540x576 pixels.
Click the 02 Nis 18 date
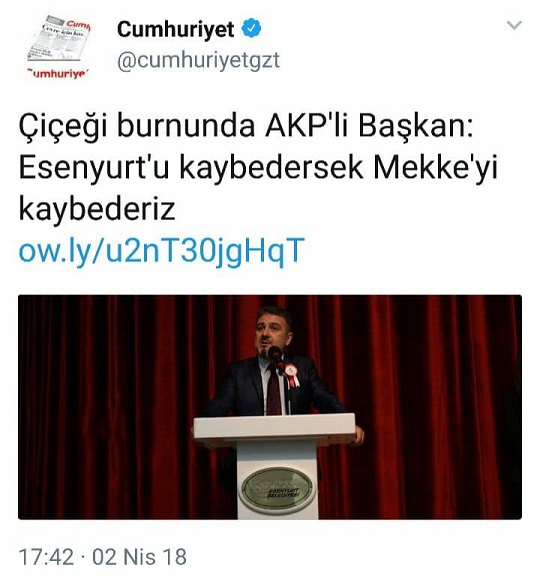(x=139, y=557)
